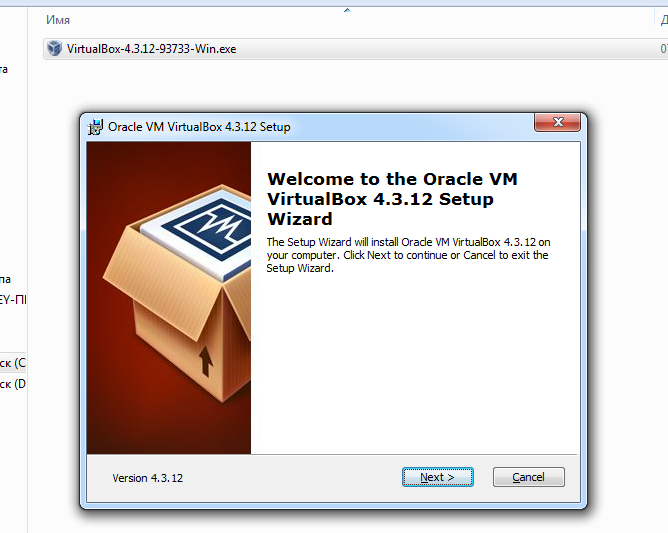
Task: Click the black up arrow on the box
Action: point(206,361)
